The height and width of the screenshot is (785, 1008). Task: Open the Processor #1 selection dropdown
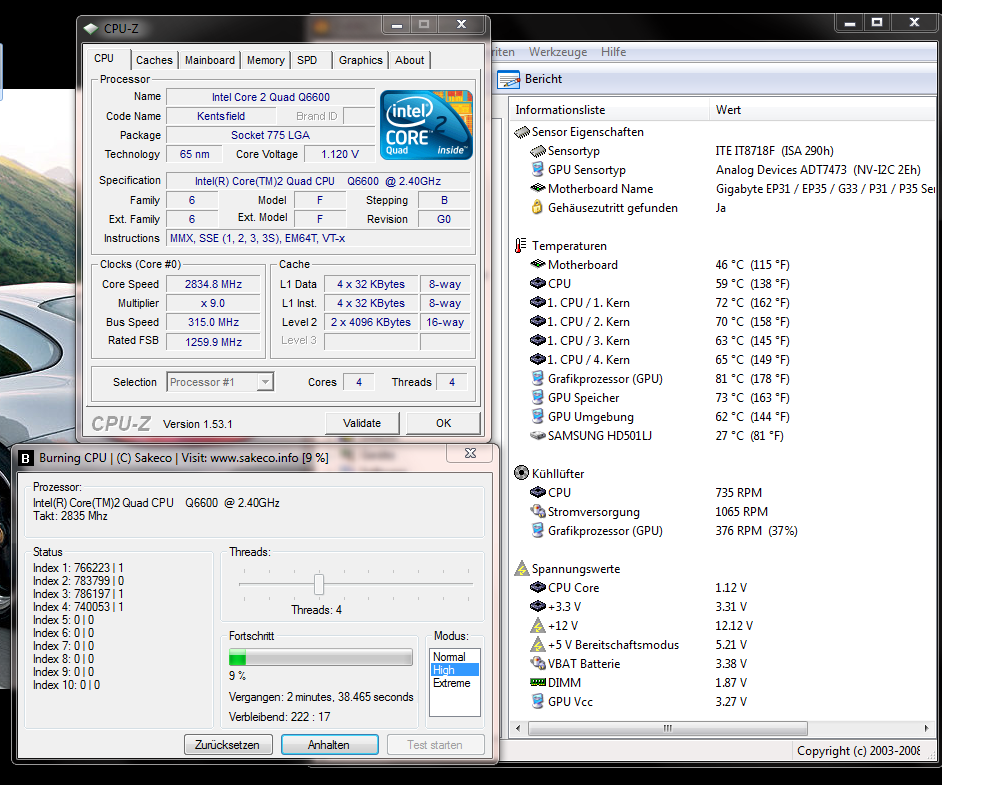(220, 382)
